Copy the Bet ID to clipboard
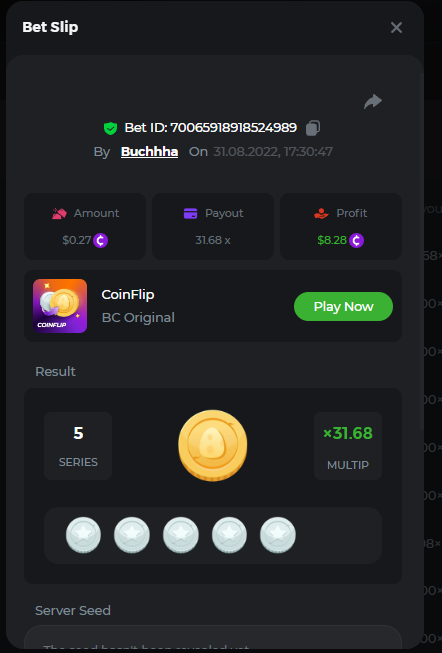 coord(313,128)
